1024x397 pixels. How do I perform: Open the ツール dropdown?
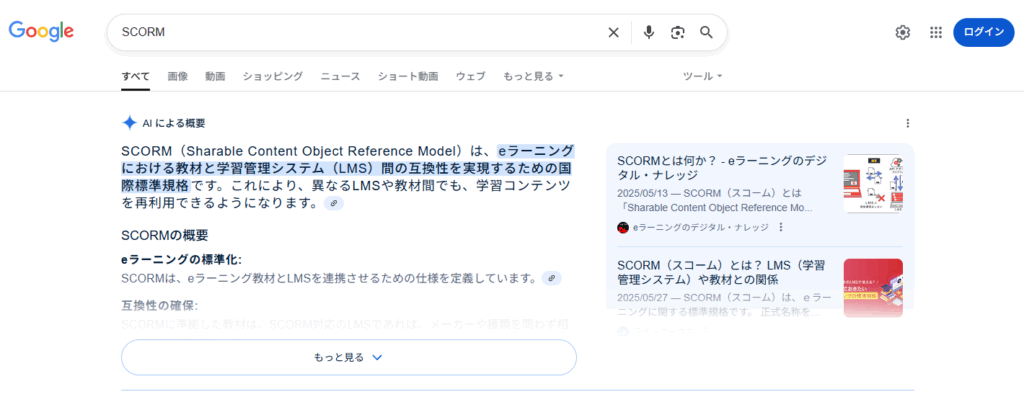[x=702, y=76]
